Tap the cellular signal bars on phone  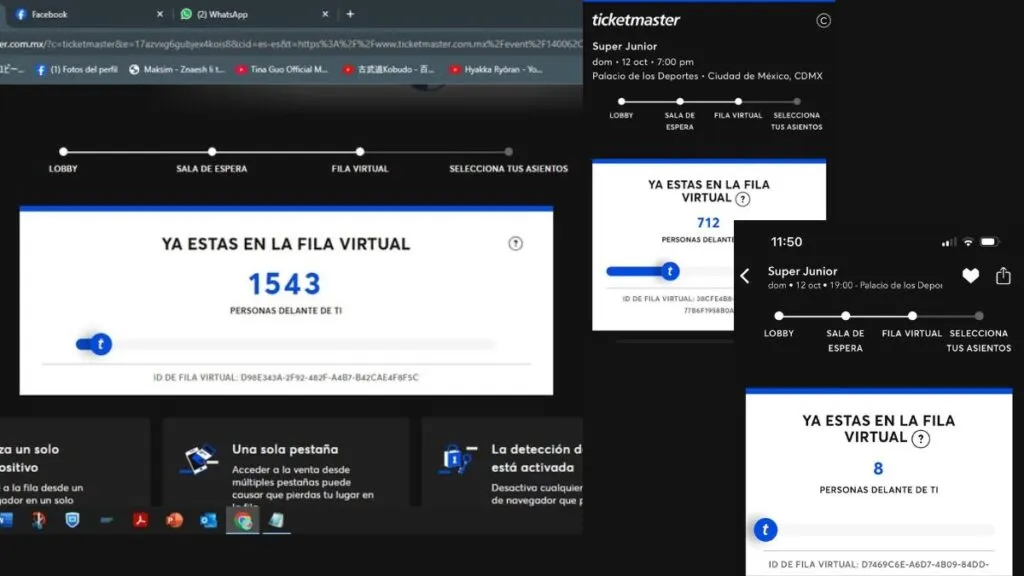(x=949, y=242)
